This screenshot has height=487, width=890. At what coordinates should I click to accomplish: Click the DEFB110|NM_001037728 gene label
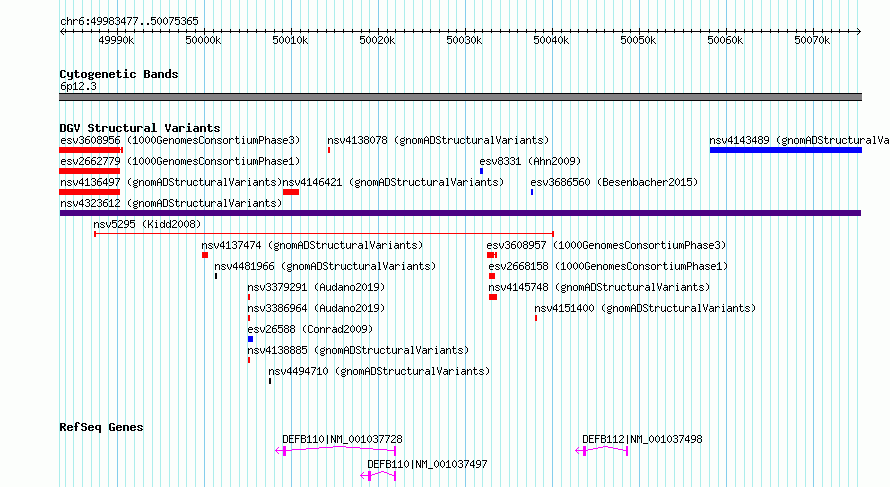point(342,439)
